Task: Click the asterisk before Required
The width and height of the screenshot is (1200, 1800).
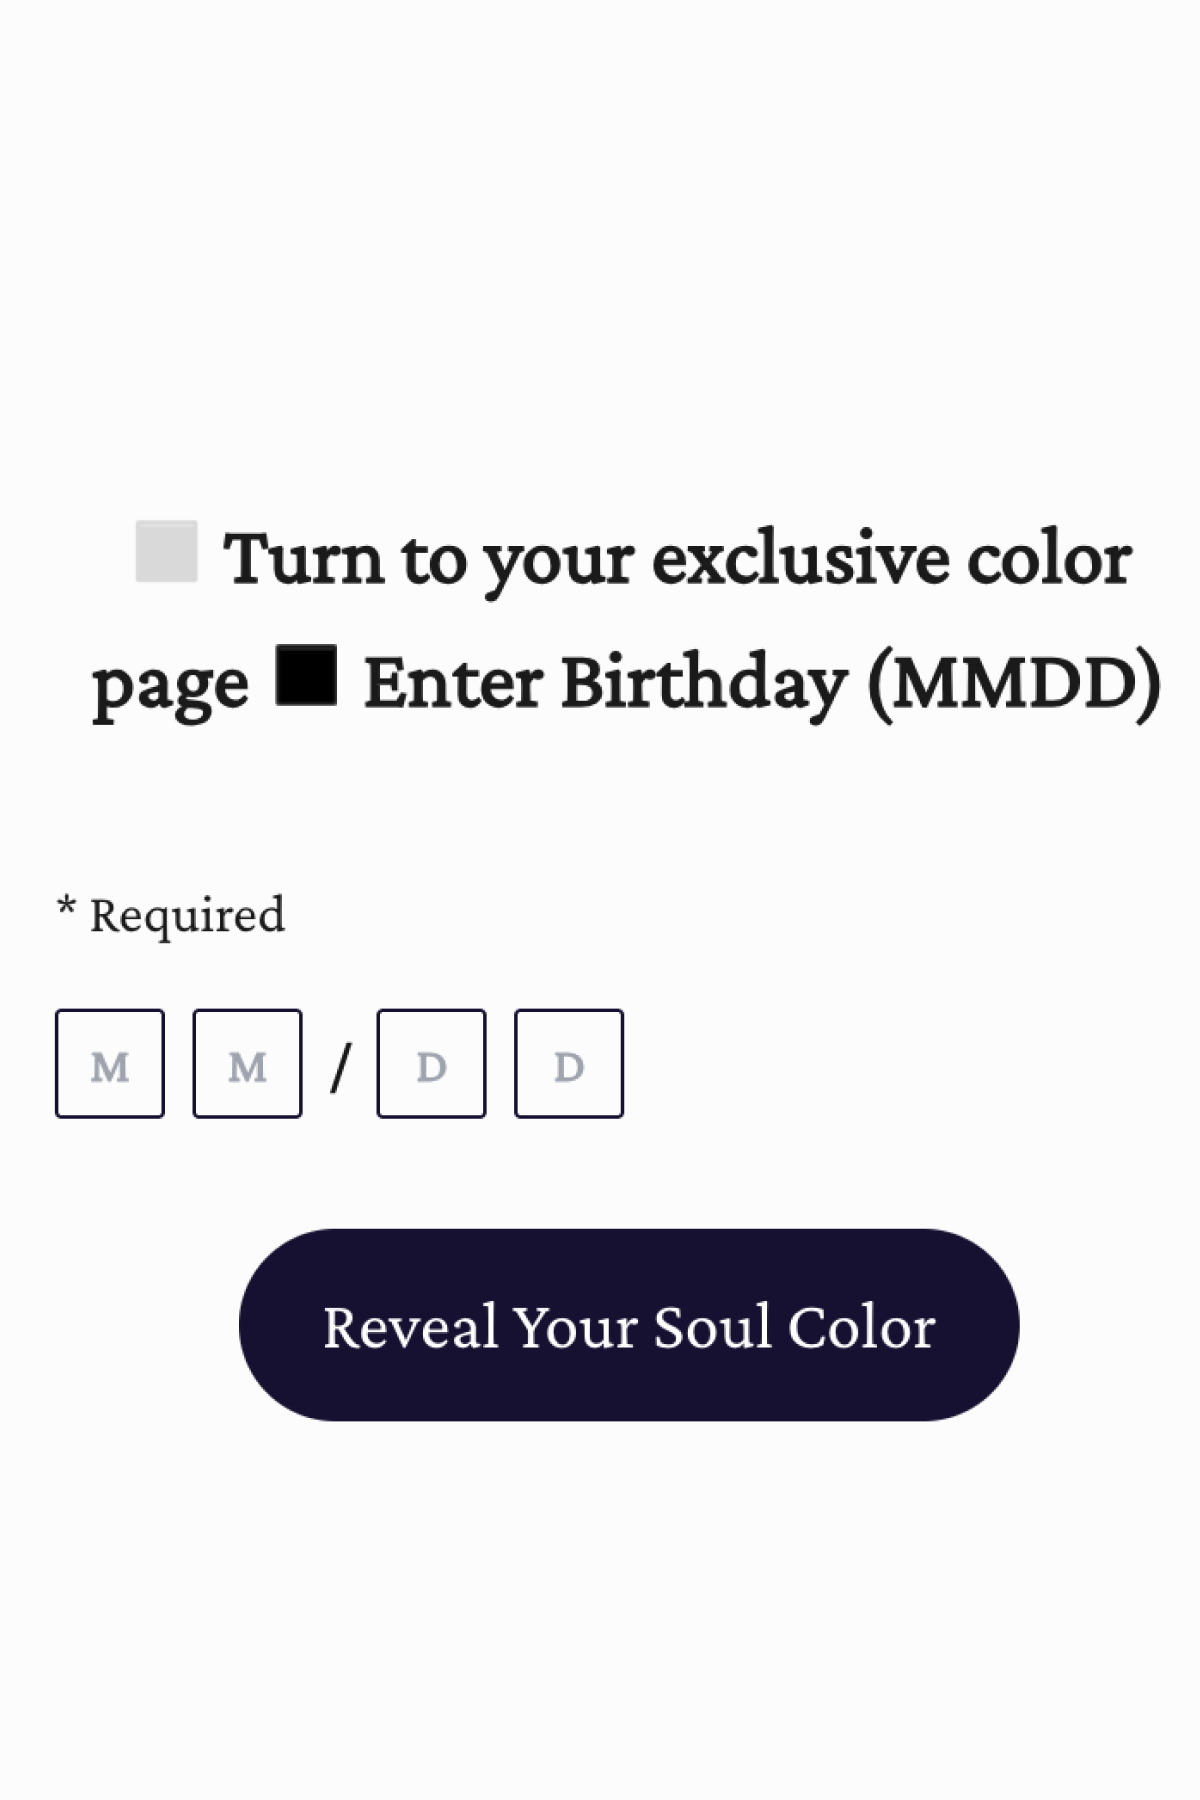Action: 66,909
